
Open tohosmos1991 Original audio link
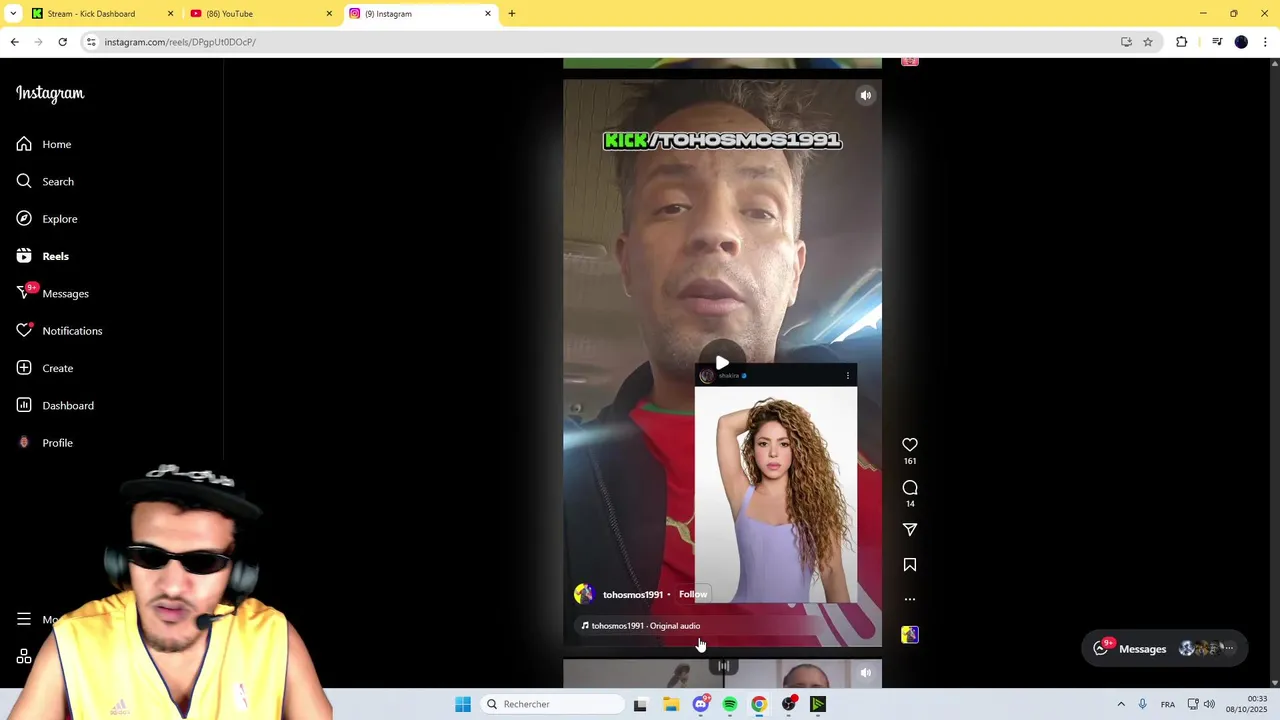[646, 626]
